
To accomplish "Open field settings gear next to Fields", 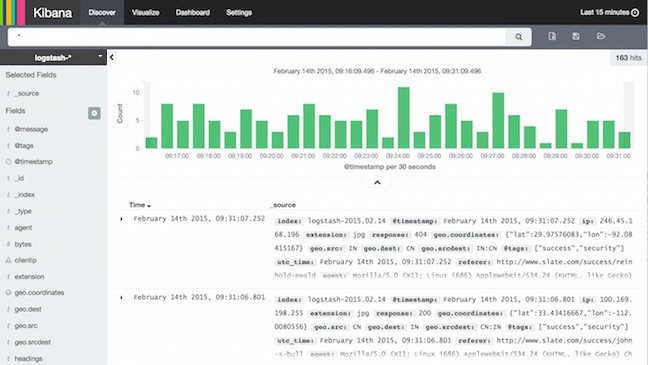I will click(94, 113).
